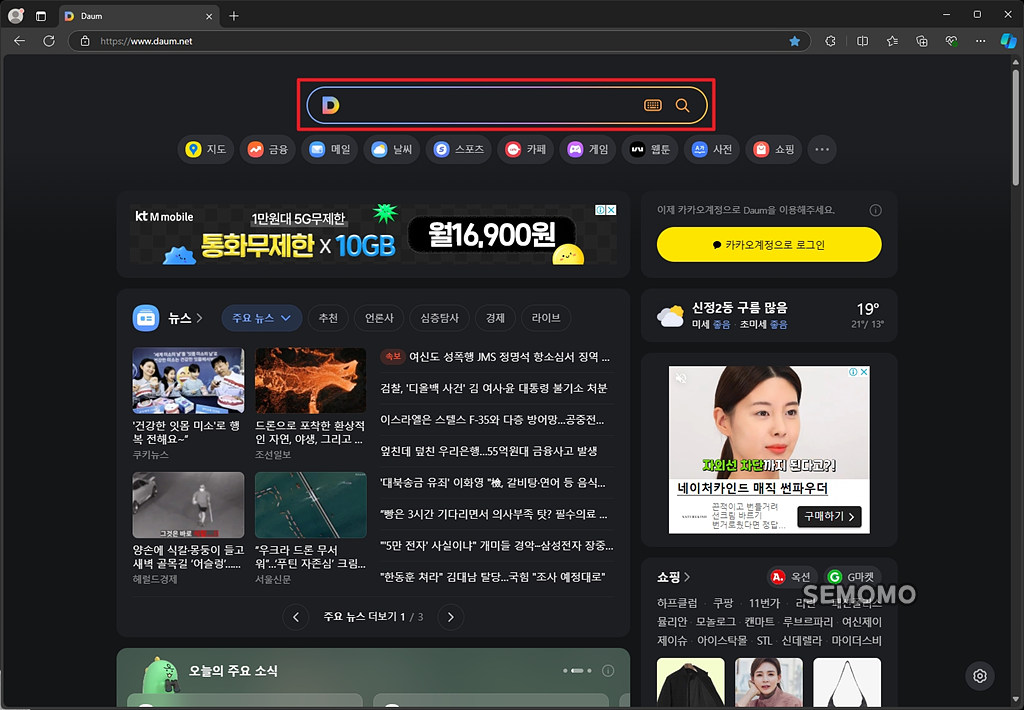Click the browser back arrow
Image resolution: width=1024 pixels, height=710 pixels.
coord(20,41)
